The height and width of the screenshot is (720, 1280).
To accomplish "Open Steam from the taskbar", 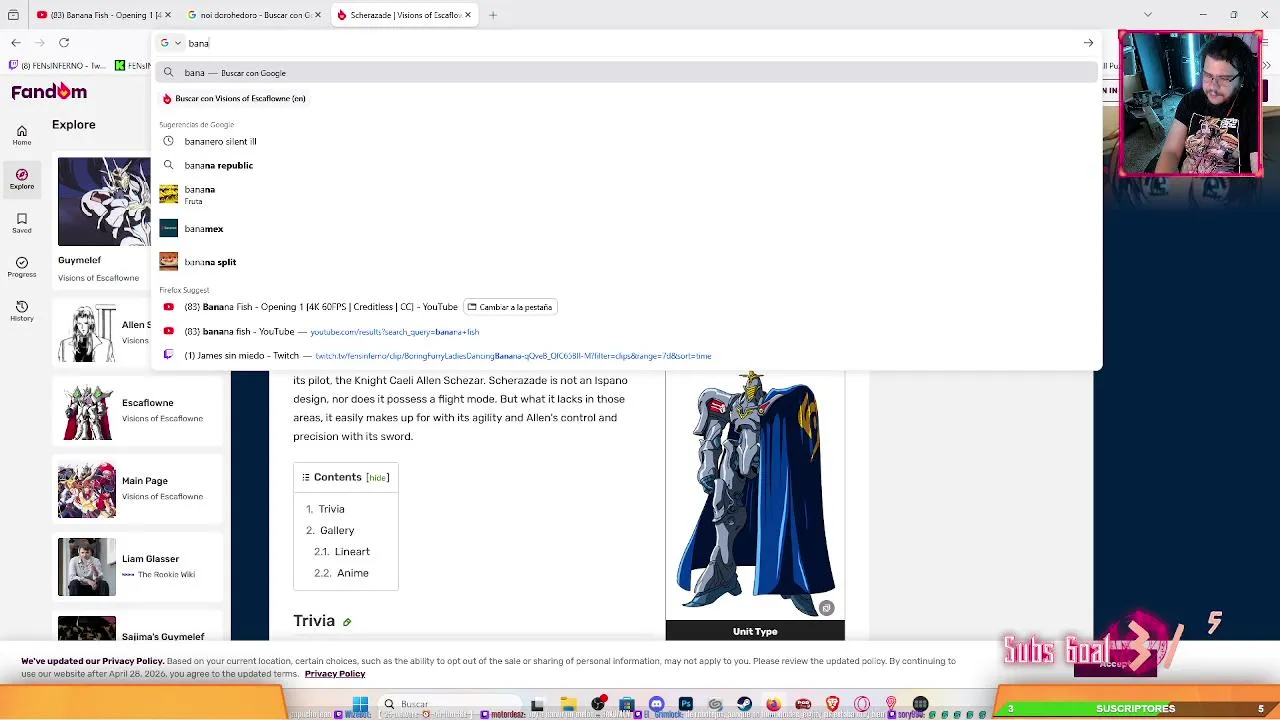I will (744, 704).
